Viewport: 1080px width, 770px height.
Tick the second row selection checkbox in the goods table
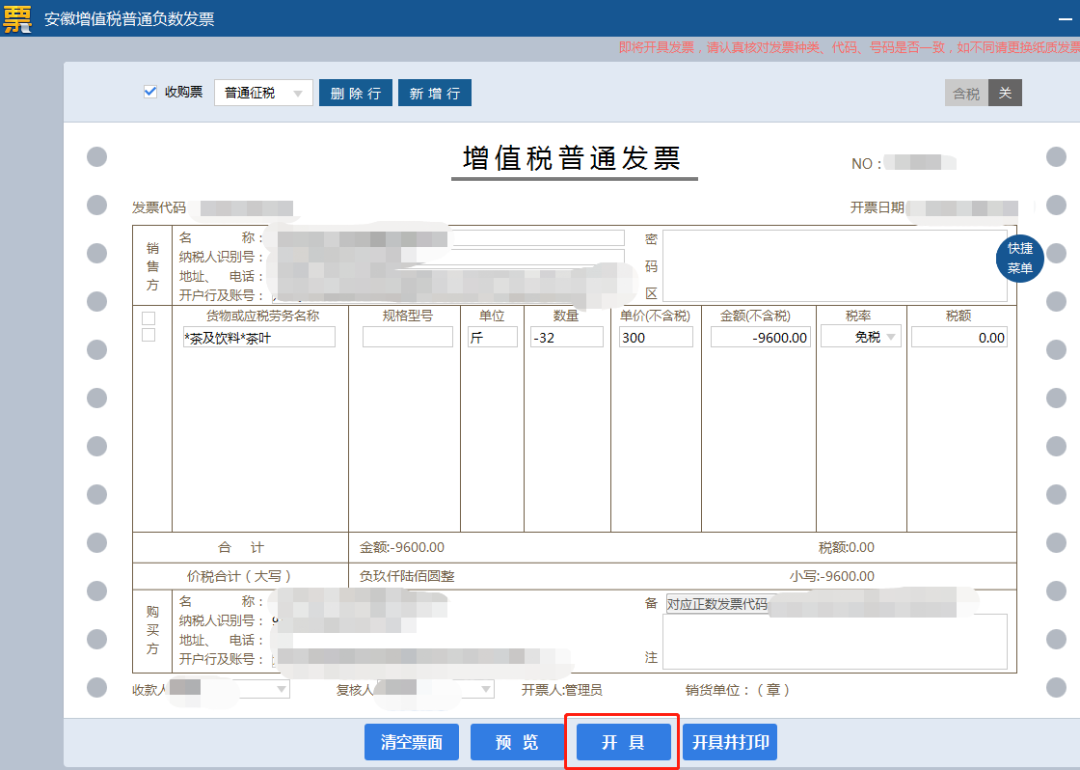click(x=148, y=335)
